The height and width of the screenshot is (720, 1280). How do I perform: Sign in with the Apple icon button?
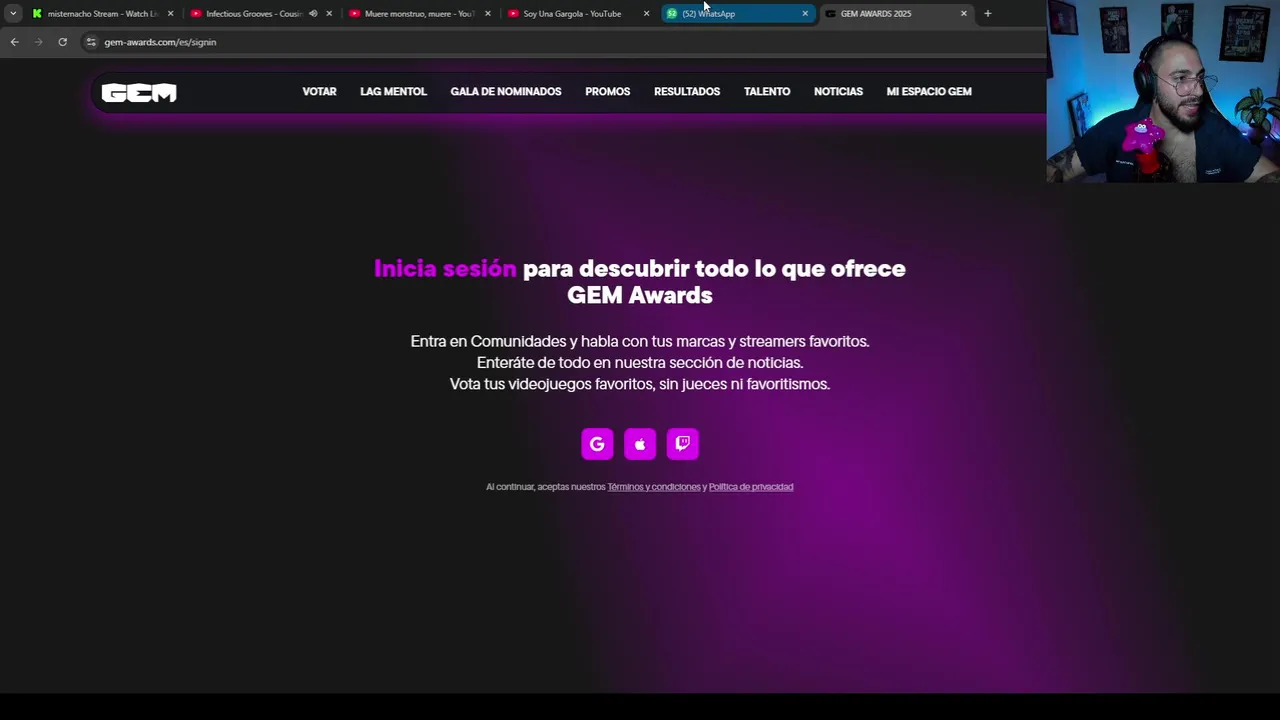(x=640, y=444)
